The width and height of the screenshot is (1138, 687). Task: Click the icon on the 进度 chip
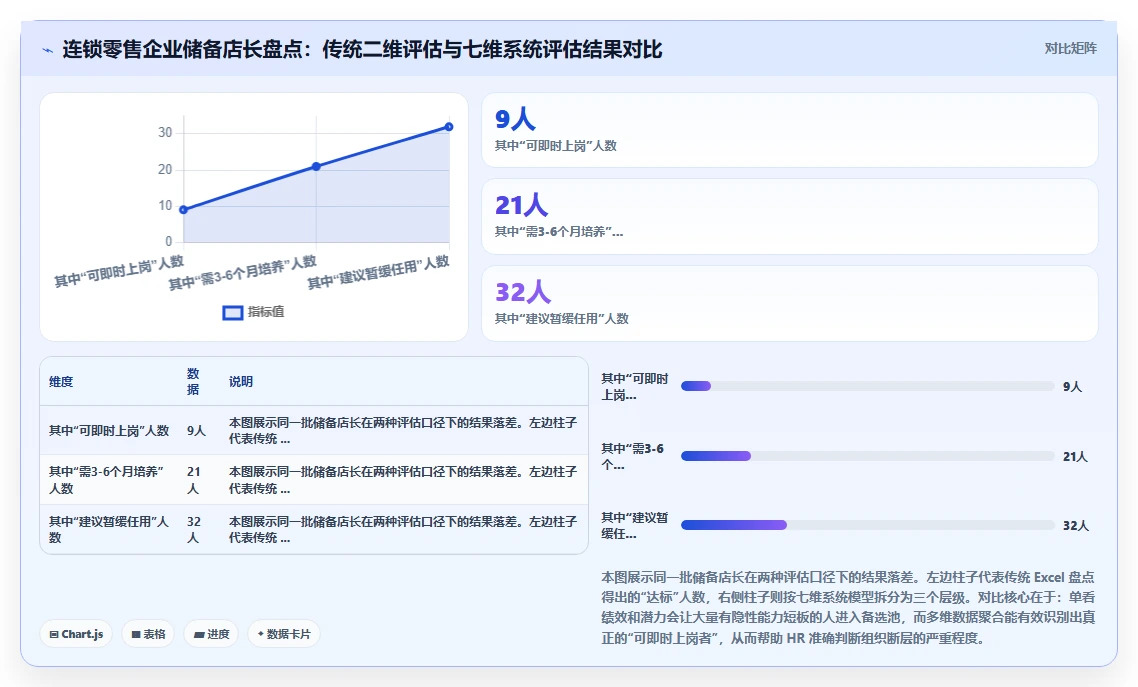pos(199,635)
